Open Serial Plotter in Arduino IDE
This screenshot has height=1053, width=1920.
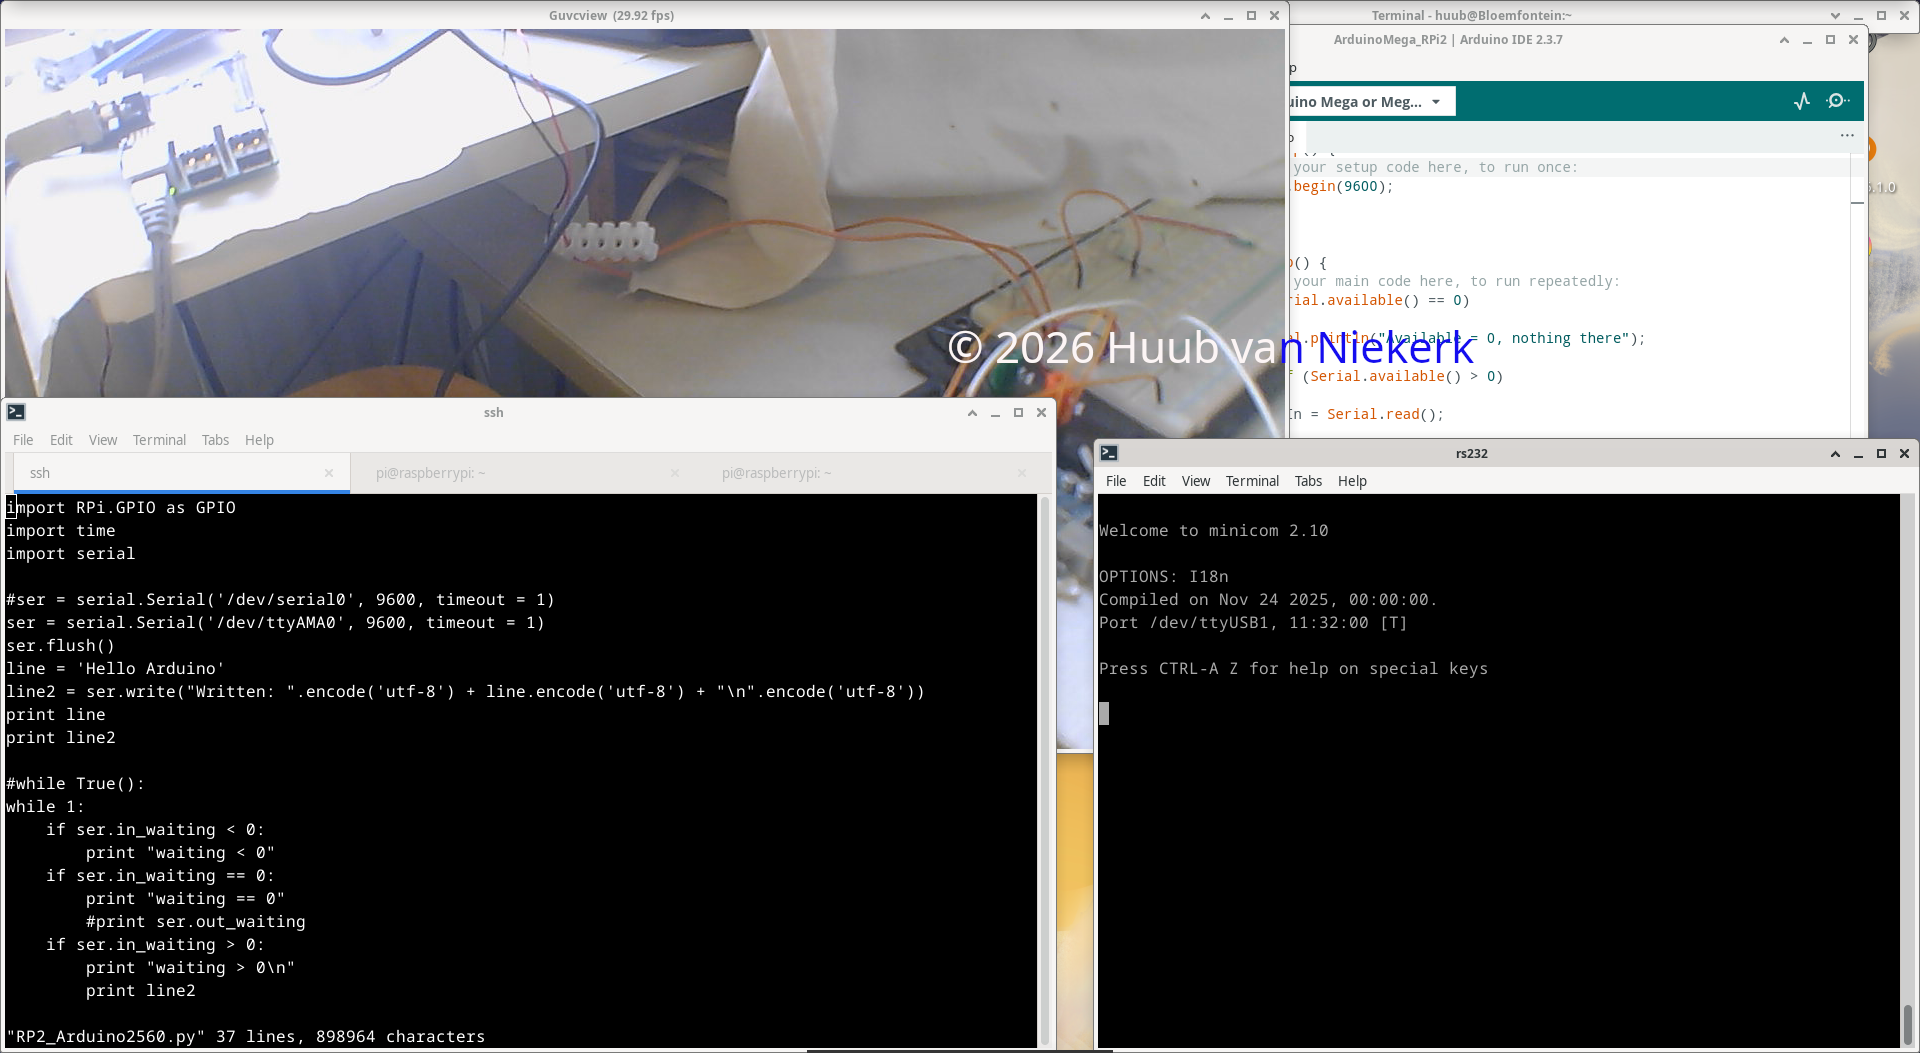click(x=1802, y=101)
